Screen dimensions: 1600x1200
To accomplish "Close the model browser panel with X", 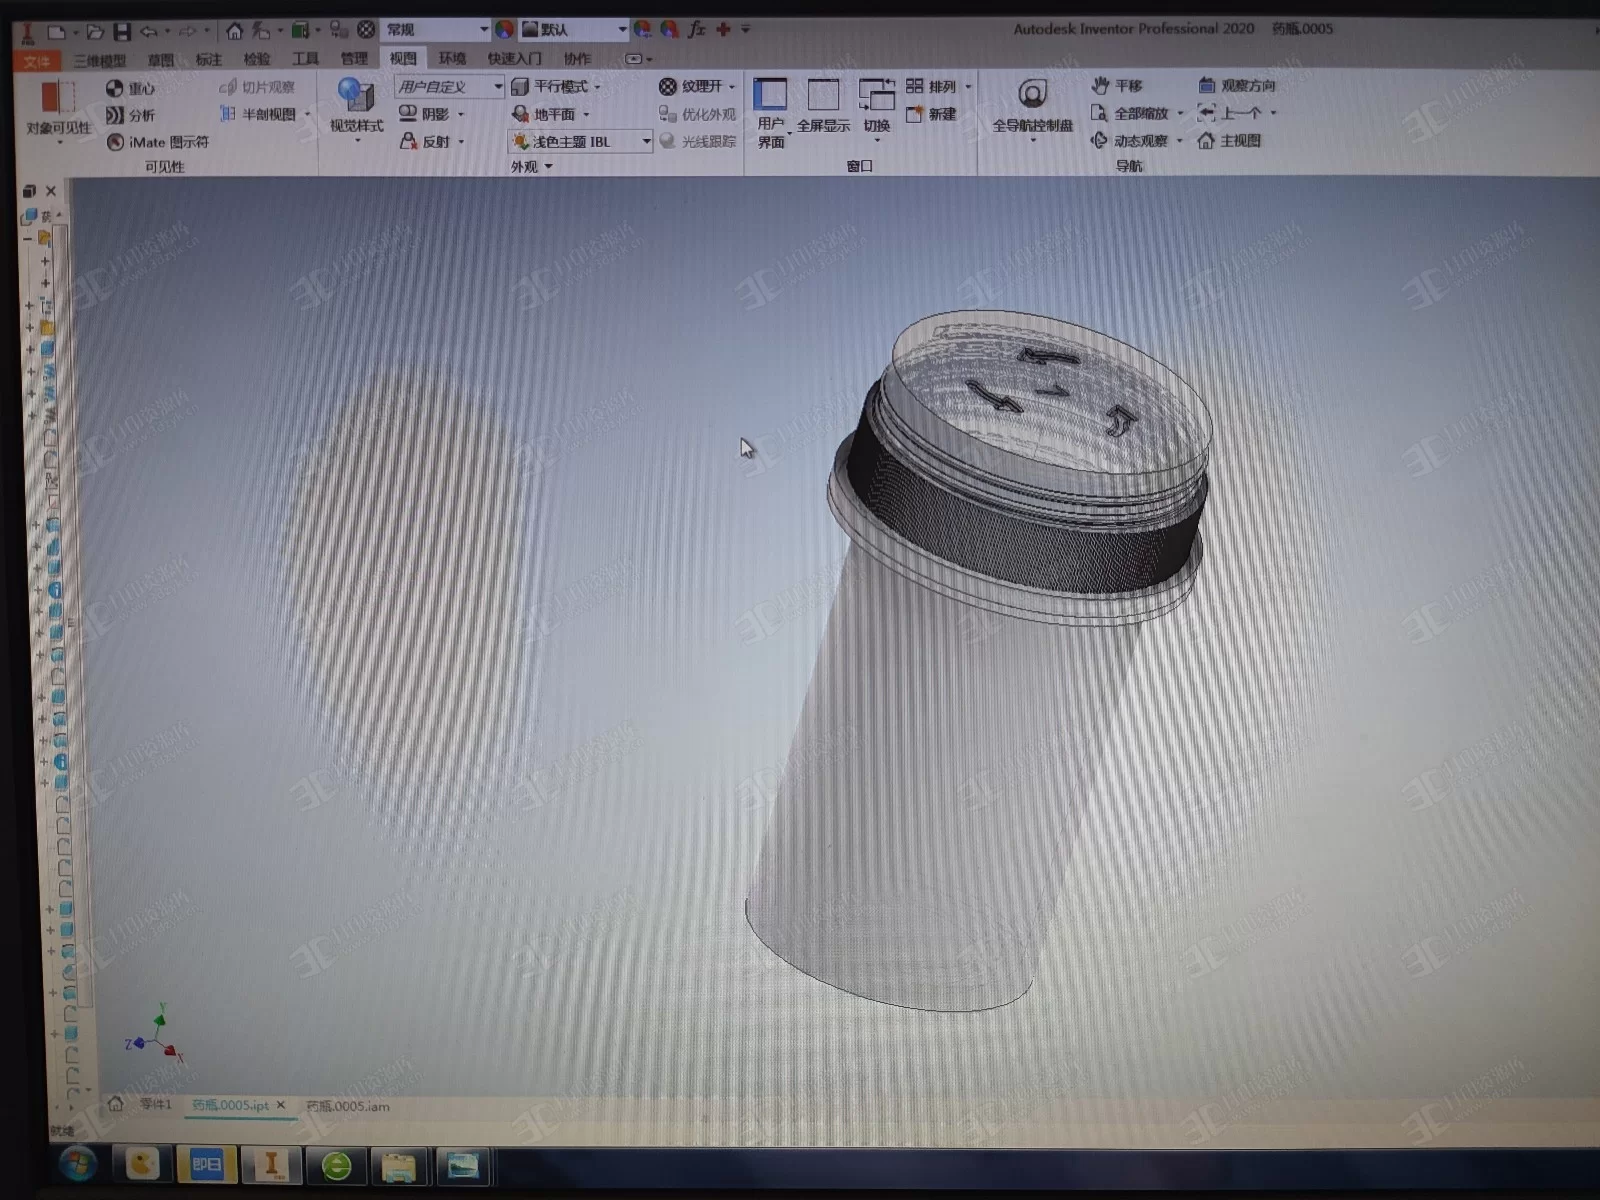I will pos(51,191).
